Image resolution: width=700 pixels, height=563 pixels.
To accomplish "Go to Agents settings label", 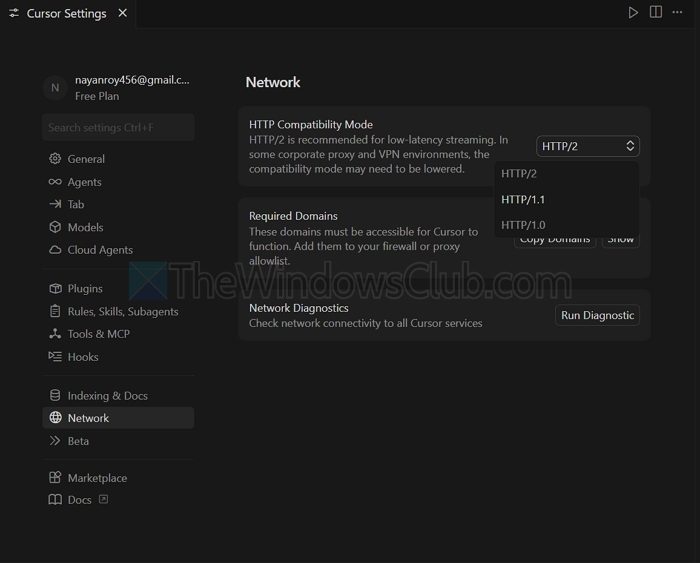I will click(84, 182).
